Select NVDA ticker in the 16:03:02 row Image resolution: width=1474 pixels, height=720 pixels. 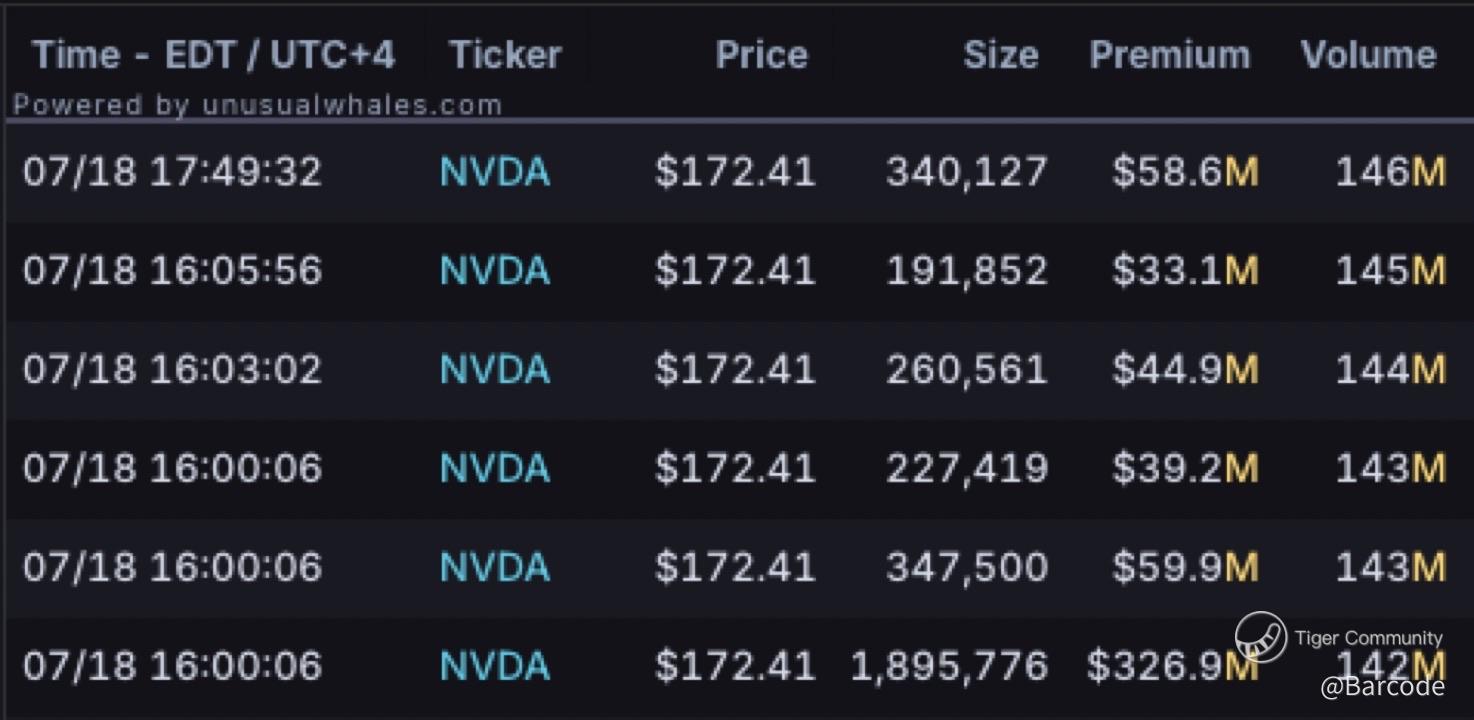pos(495,370)
